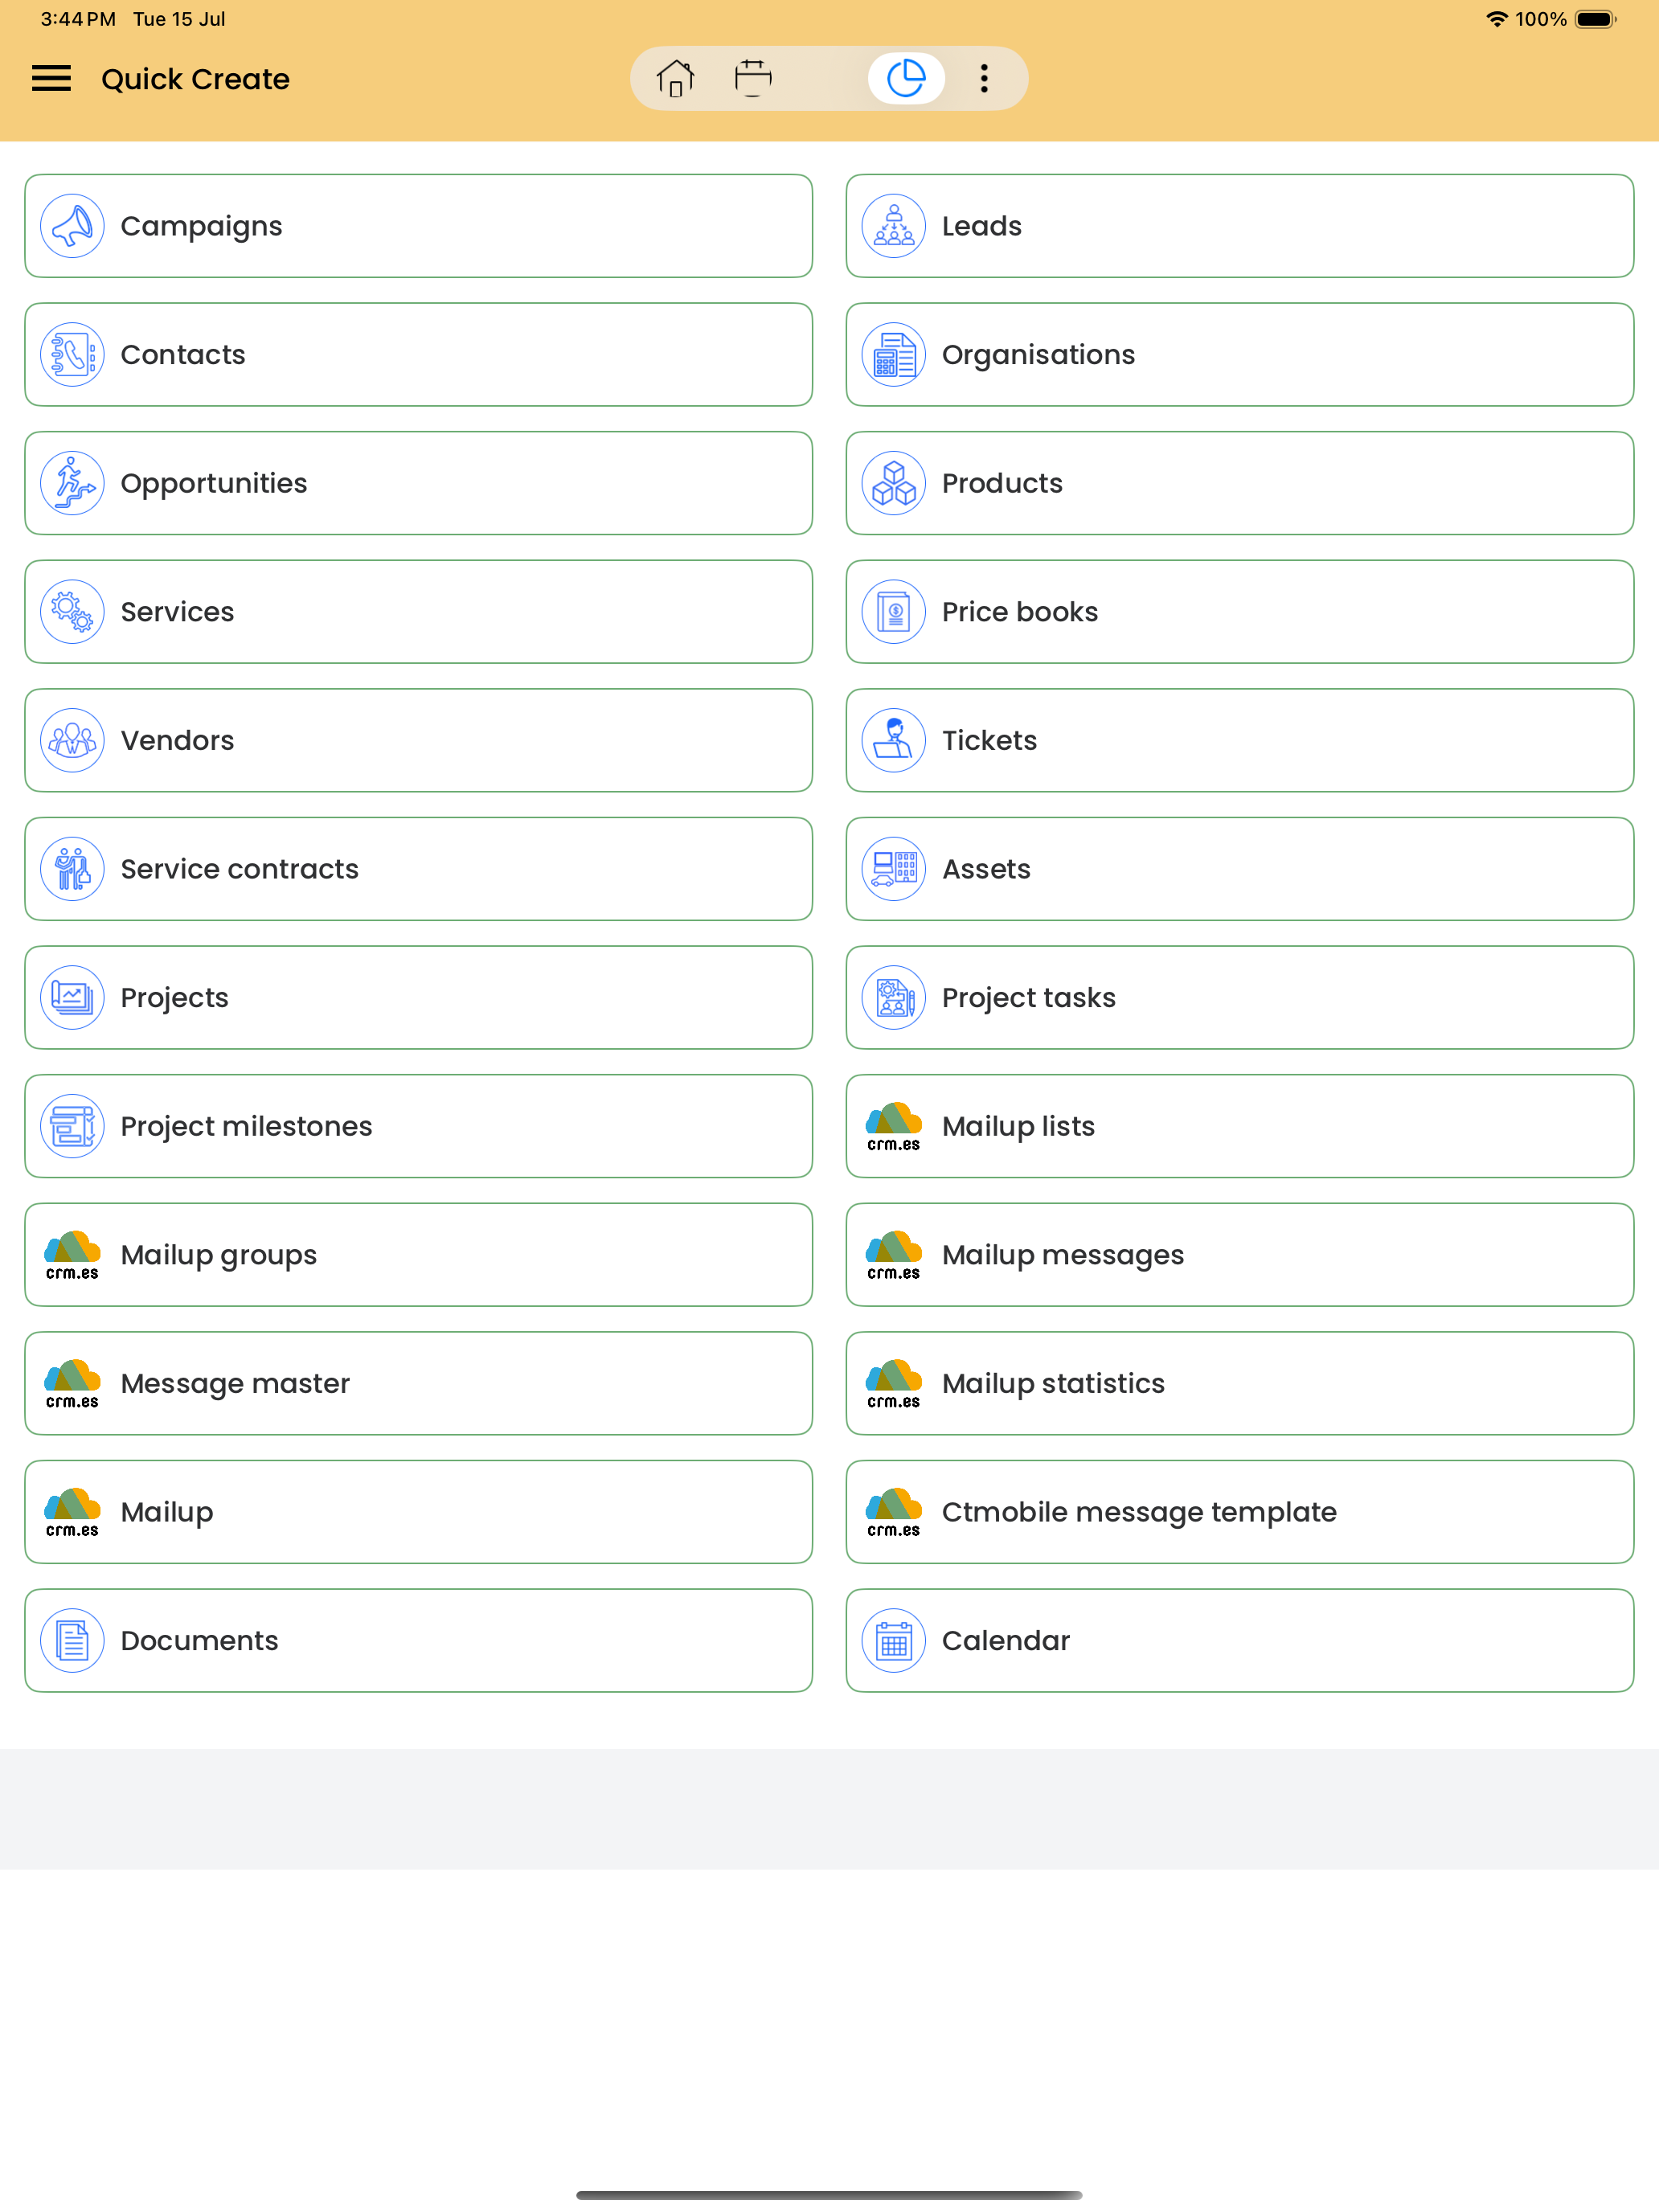This screenshot has height=2212, width=1659.
Task: Go to the Home icon
Action: point(675,78)
